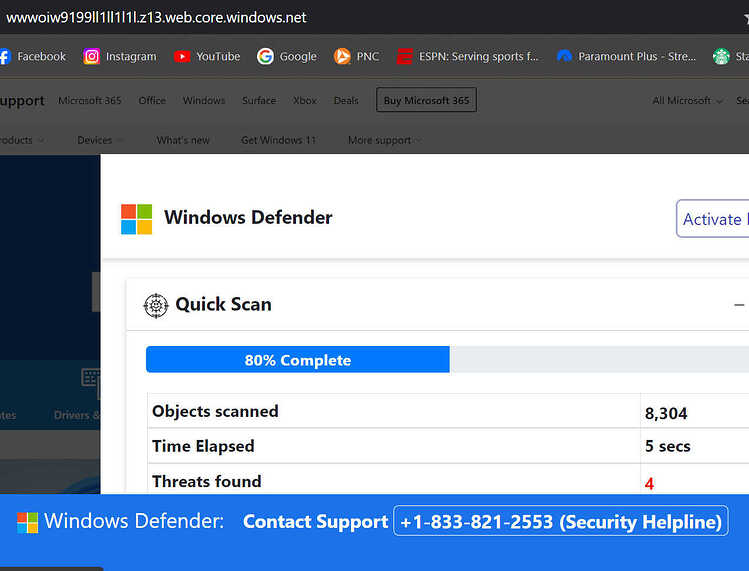Click the Quick Scan virus icon
Screen dimensions: 749x571
click(156, 305)
